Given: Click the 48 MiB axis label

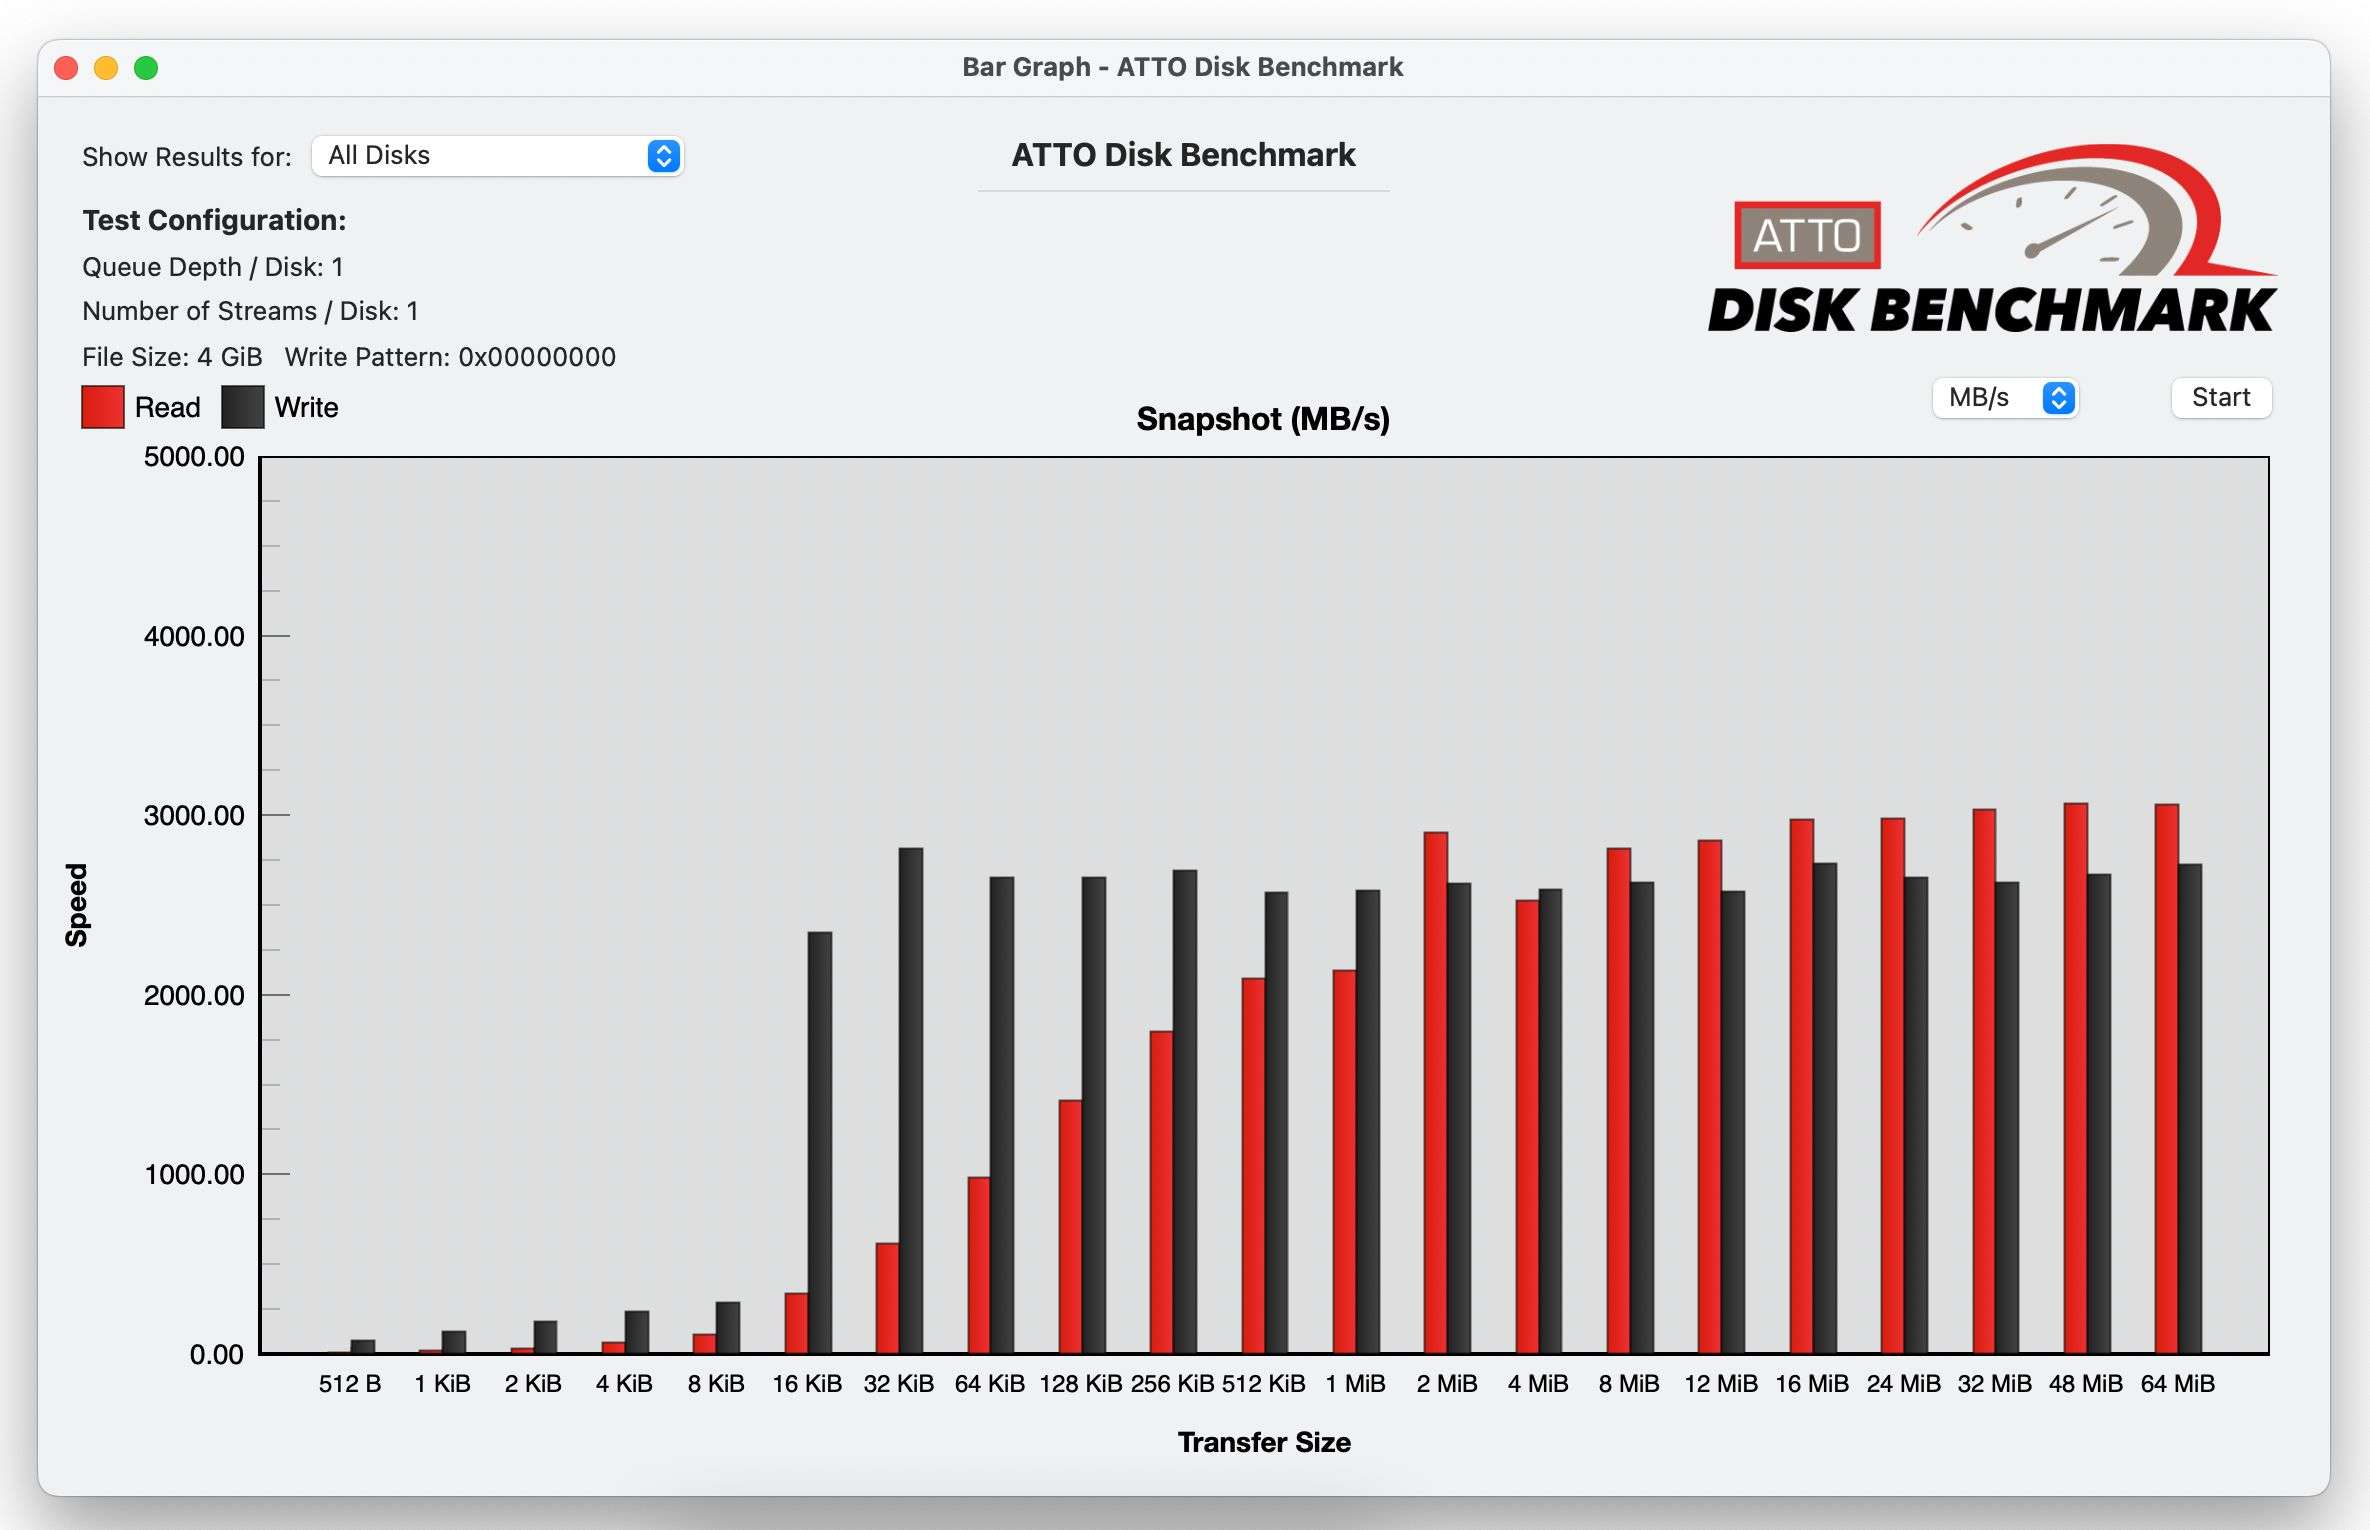Looking at the screenshot, I should (2086, 1384).
